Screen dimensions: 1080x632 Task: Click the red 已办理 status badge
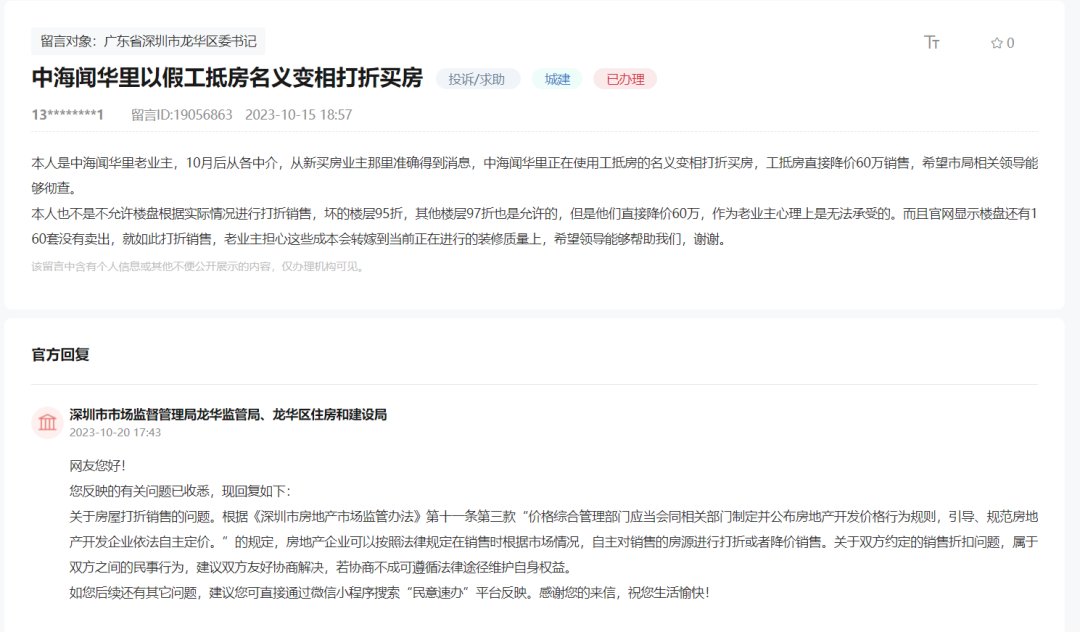point(624,79)
